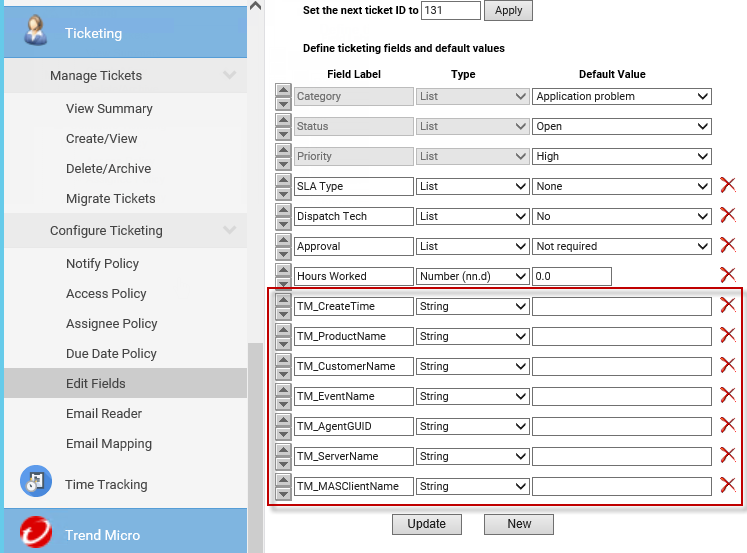The width and height of the screenshot is (747, 553).
Task: Delete the TM_MASClientName field row
Action: [727, 486]
